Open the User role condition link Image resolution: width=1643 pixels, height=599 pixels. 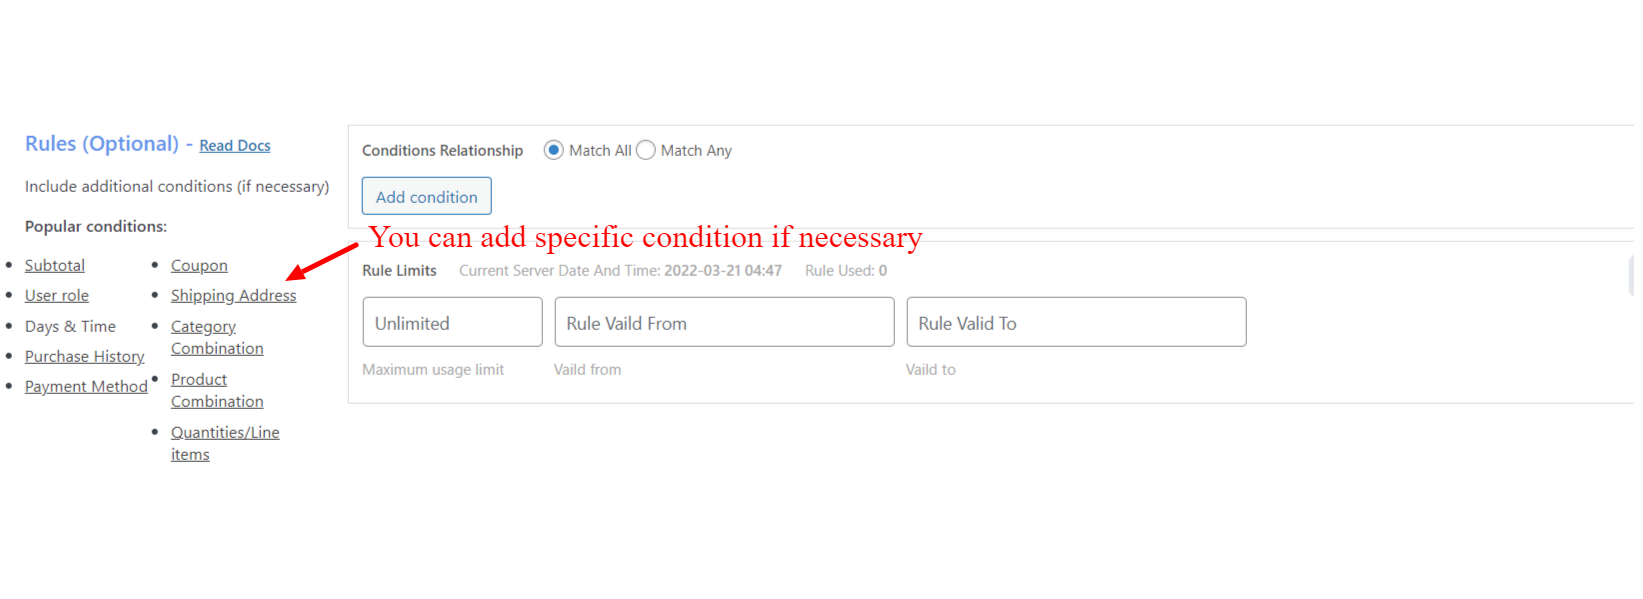pos(57,296)
